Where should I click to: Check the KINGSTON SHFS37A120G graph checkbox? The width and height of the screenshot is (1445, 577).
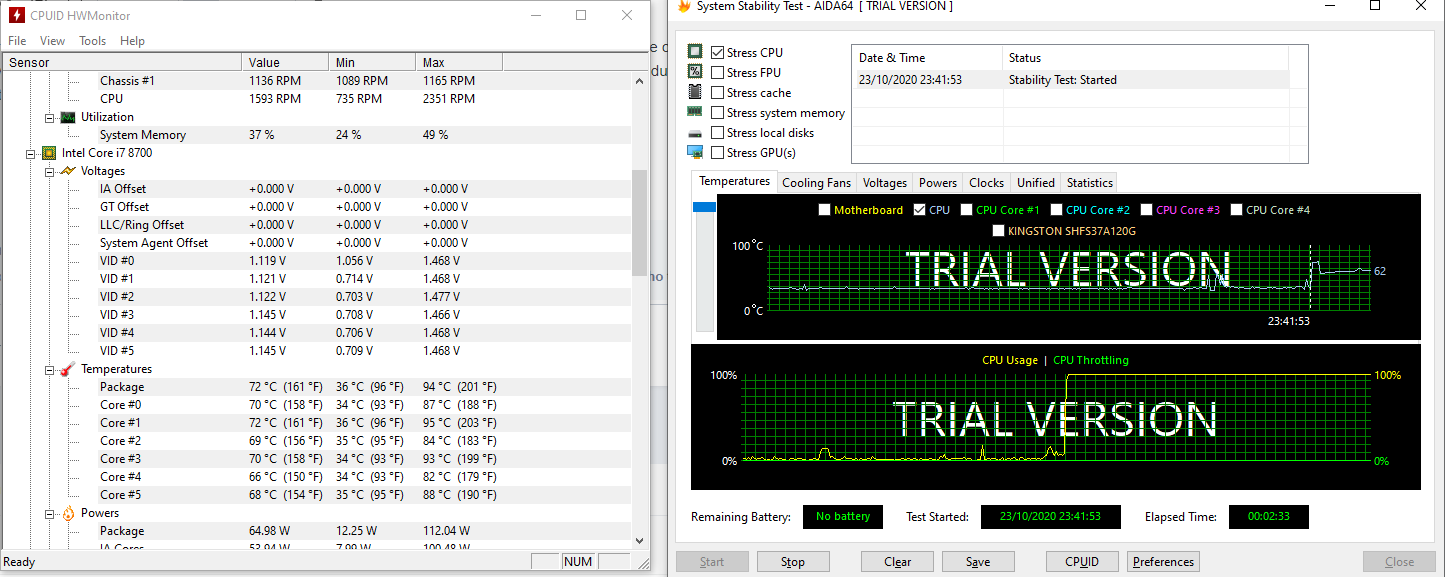pos(998,231)
